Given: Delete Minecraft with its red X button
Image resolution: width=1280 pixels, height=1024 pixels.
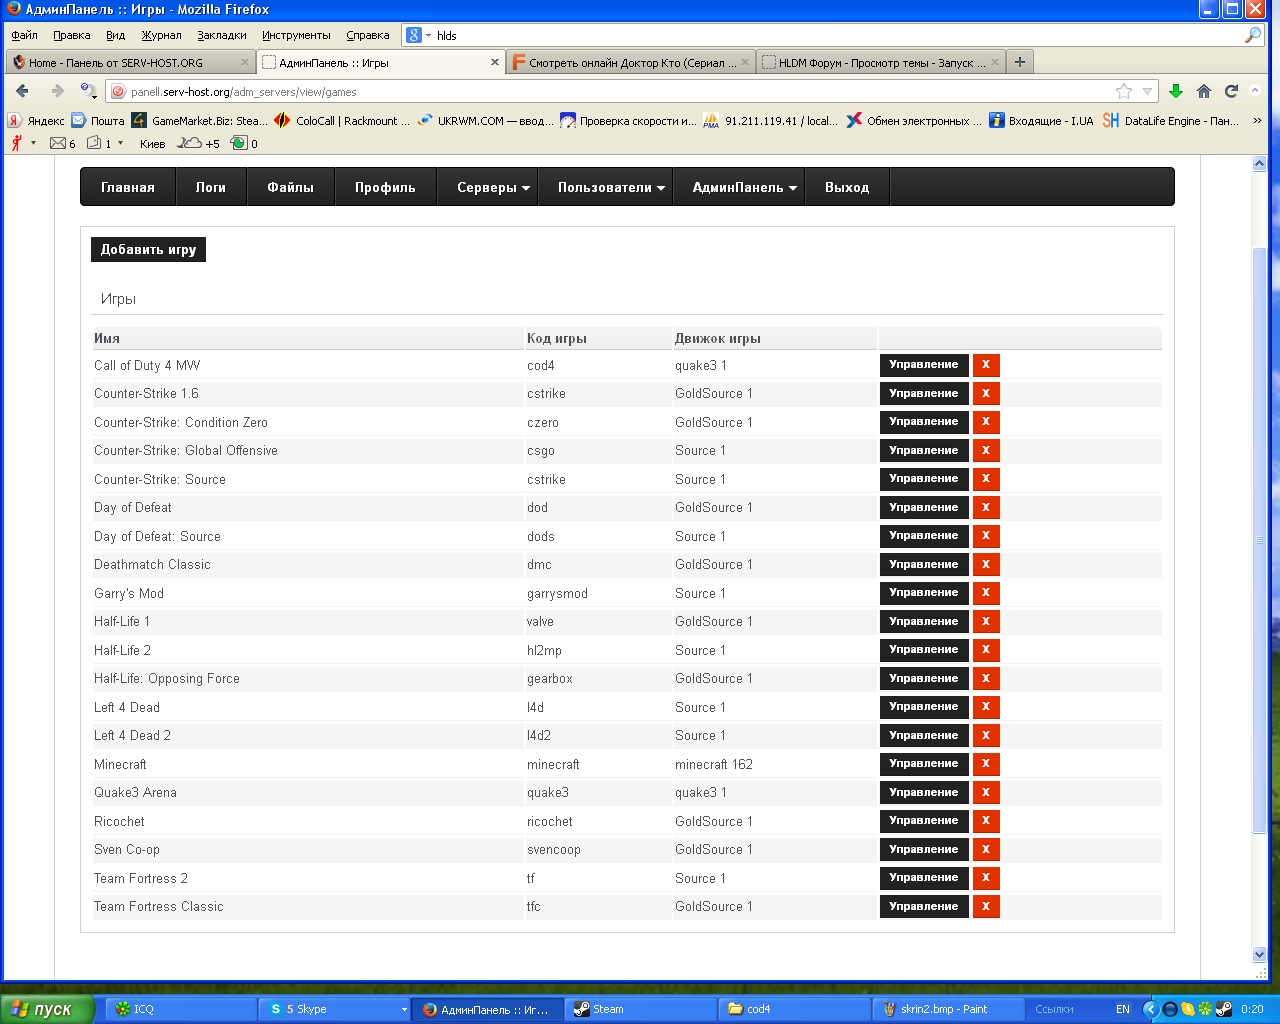Looking at the screenshot, I should coord(986,764).
